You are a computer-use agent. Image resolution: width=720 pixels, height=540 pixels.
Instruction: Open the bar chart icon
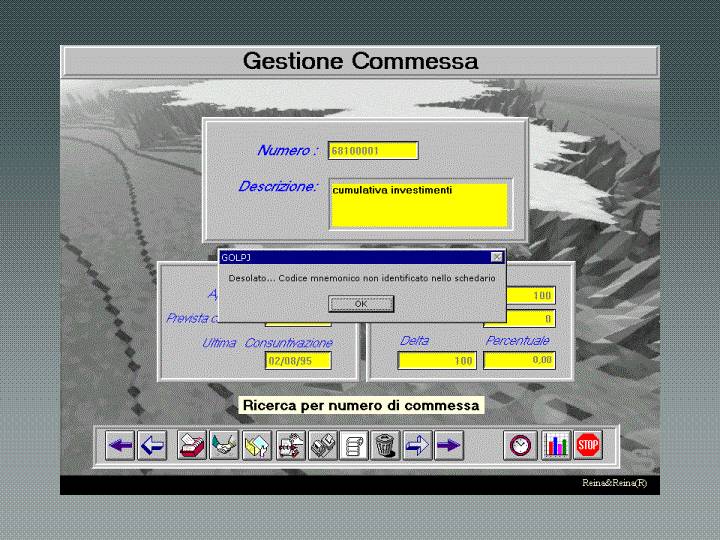point(555,446)
